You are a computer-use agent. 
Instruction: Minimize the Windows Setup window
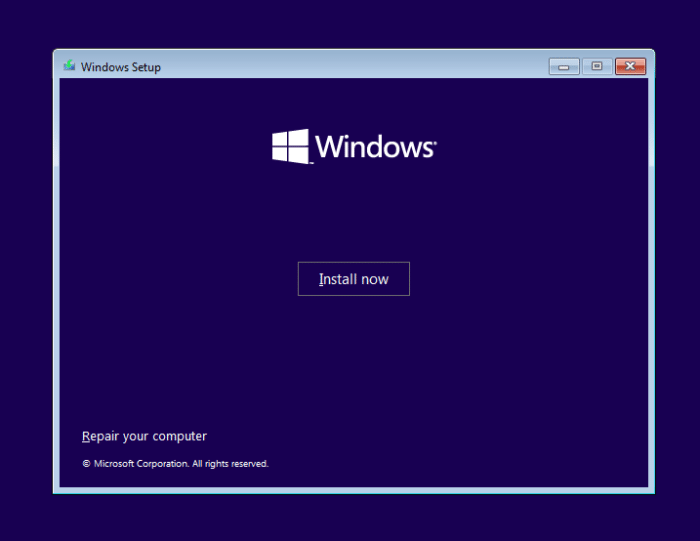point(564,67)
